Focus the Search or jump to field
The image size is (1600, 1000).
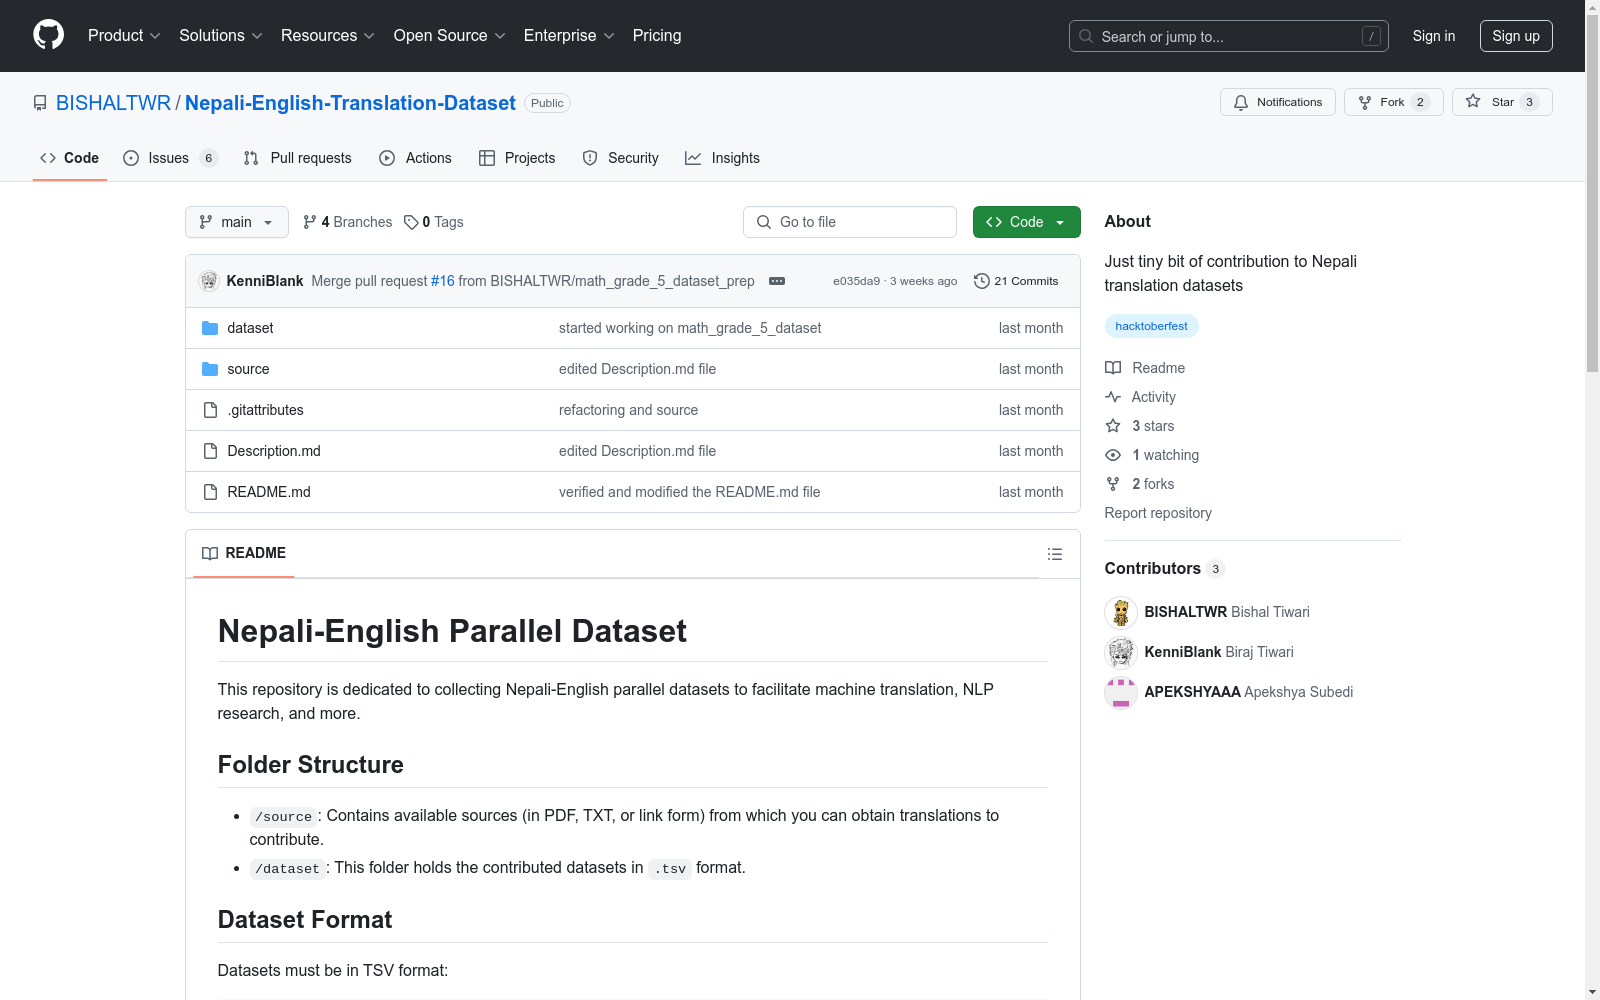(1229, 36)
